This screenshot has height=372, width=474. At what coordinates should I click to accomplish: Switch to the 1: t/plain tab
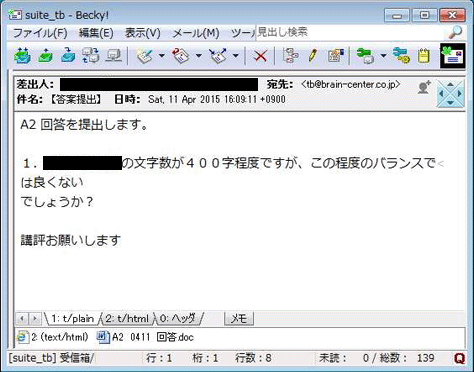72,319
